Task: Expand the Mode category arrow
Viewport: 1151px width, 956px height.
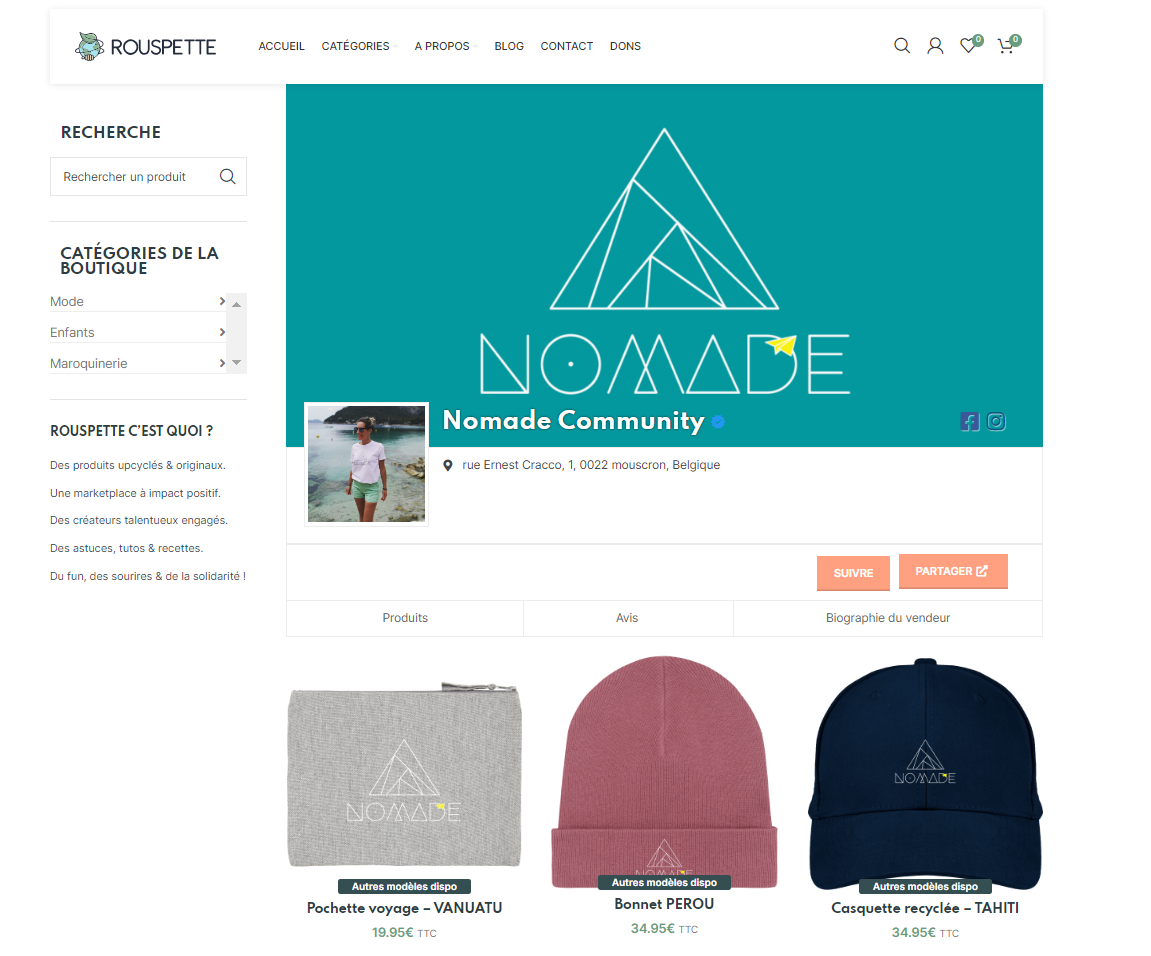Action: tap(222, 301)
